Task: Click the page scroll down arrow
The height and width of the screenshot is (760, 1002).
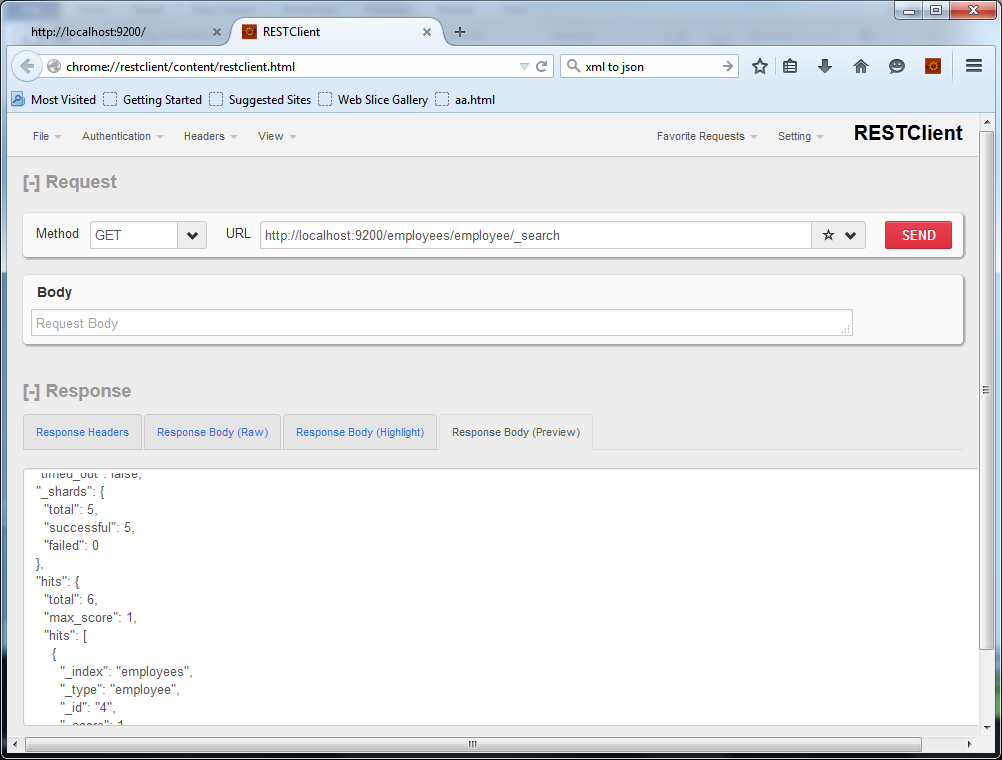Action: pos(987,727)
